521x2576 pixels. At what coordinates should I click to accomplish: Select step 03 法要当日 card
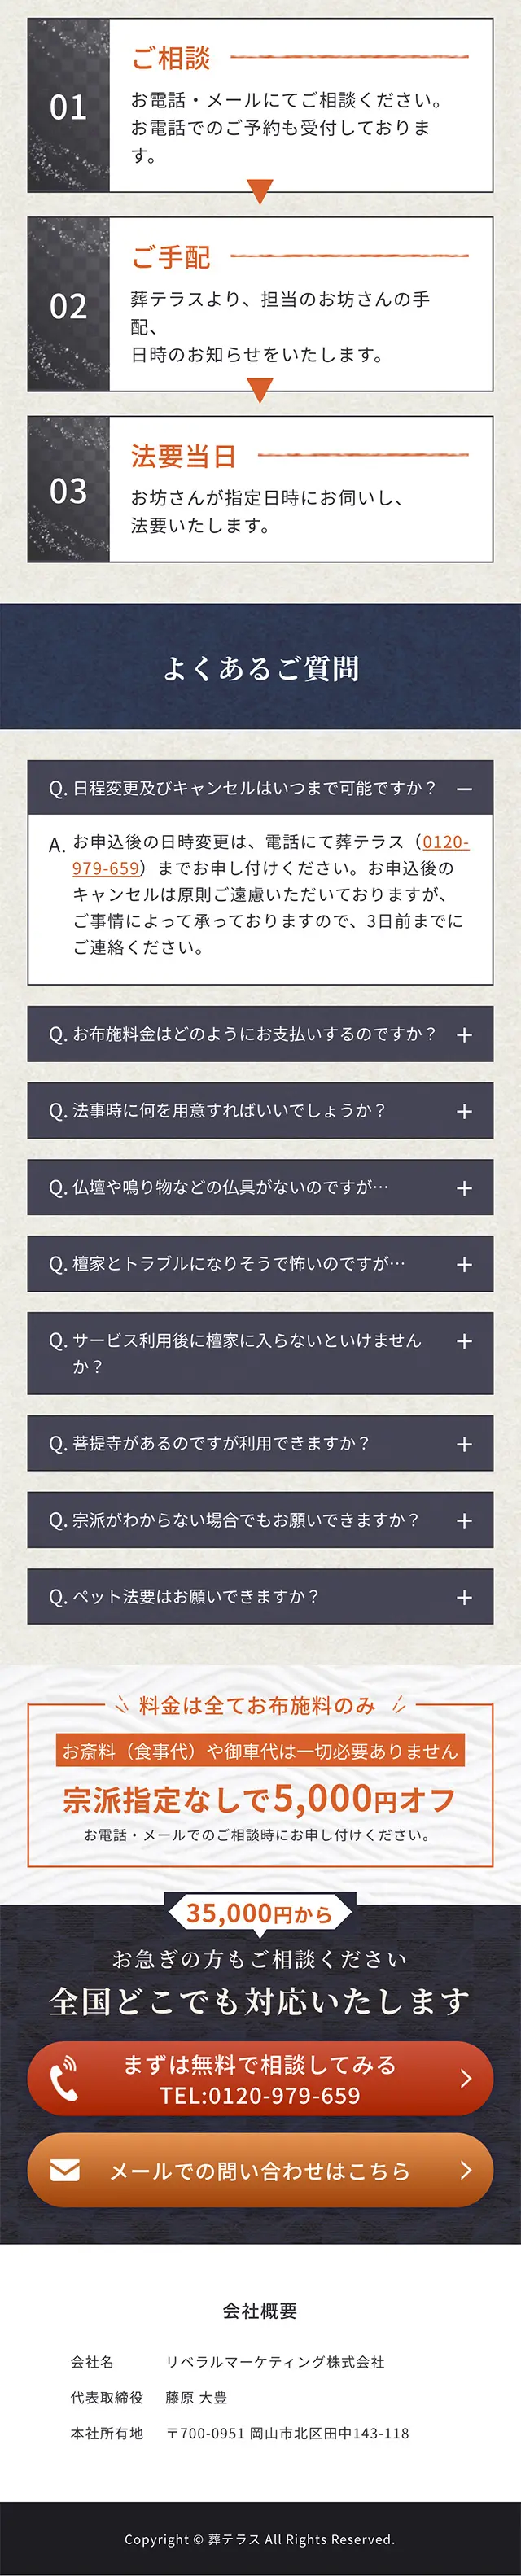pyautogui.click(x=260, y=489)
